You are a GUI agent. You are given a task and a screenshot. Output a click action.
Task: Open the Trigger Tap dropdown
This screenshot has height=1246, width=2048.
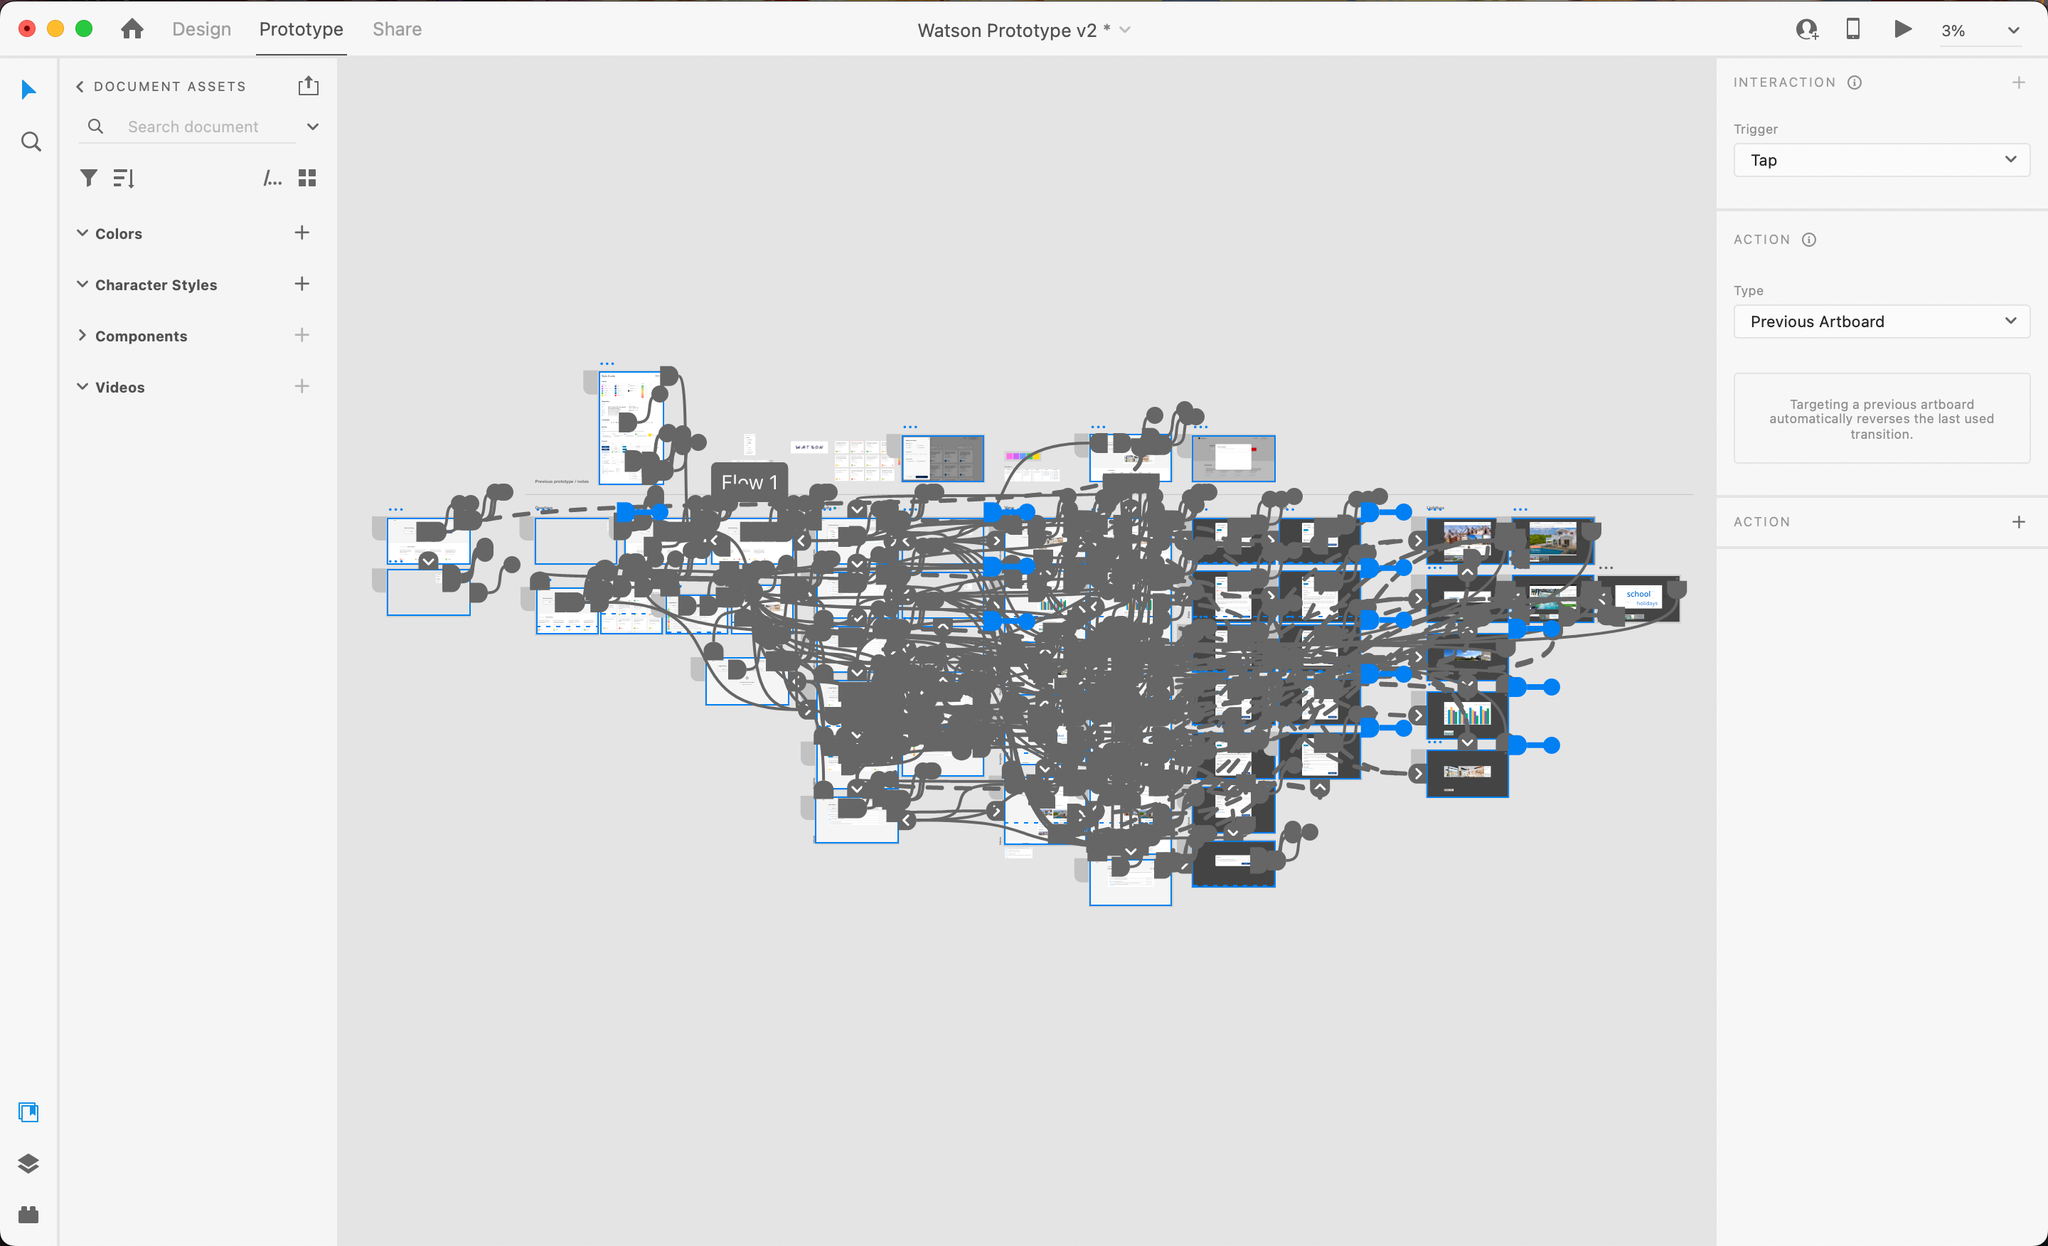tap(1881, 160)
